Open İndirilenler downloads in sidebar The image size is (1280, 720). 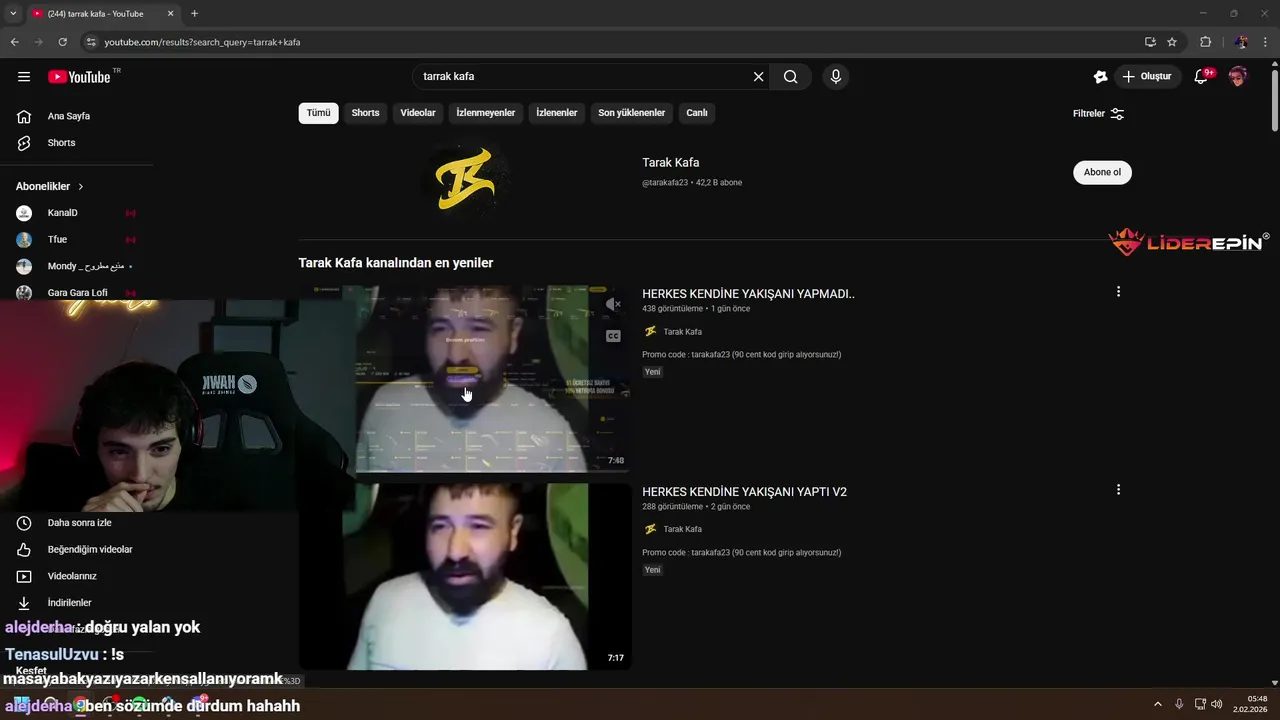tap(69, 603)
